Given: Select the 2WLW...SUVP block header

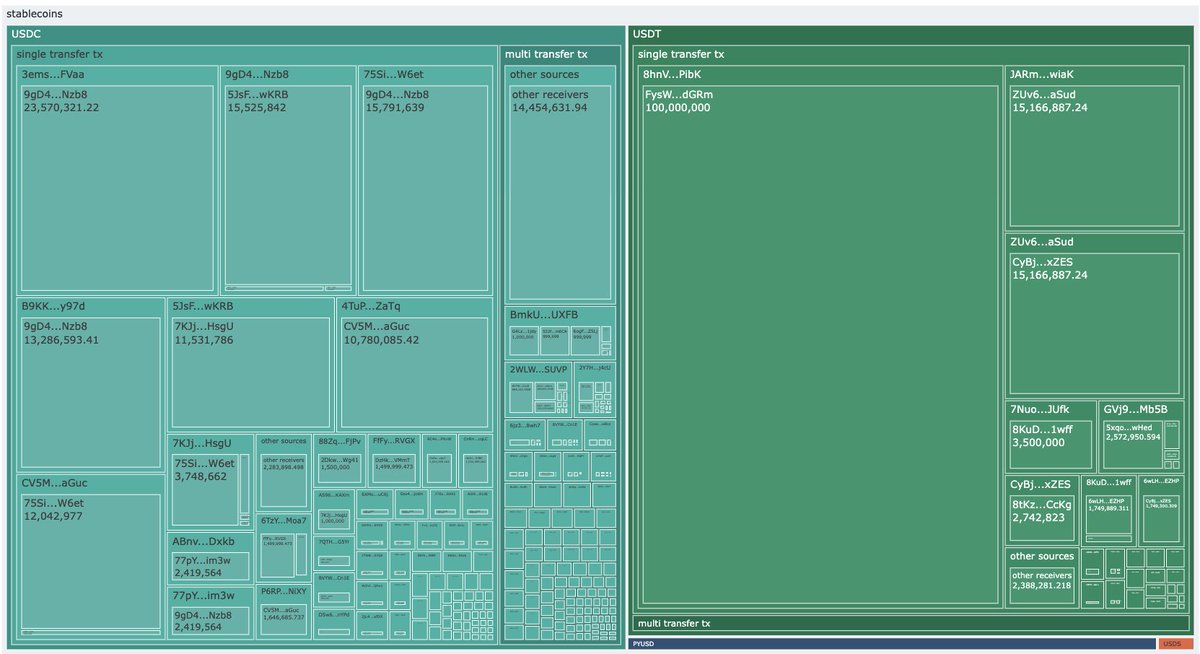Looking at the screenshot, I should pyautogui.click(x=538, y=369).
